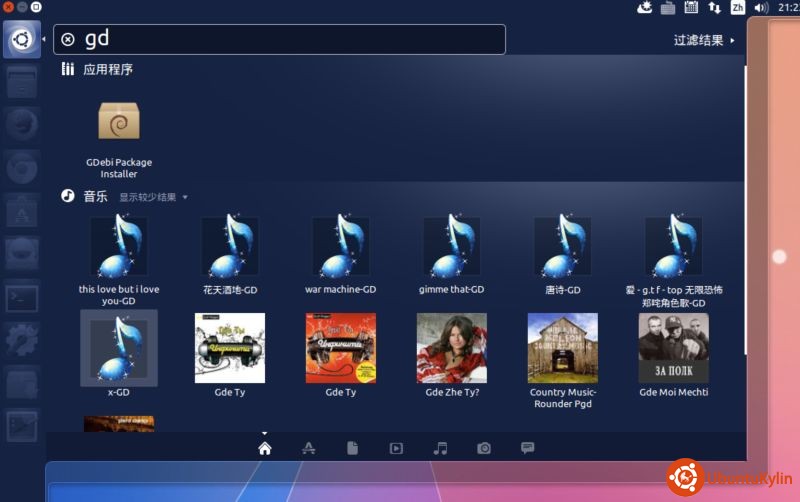Open the Music lens icon
The height and width of the screenshot is (502, 800).
point(441,448)
